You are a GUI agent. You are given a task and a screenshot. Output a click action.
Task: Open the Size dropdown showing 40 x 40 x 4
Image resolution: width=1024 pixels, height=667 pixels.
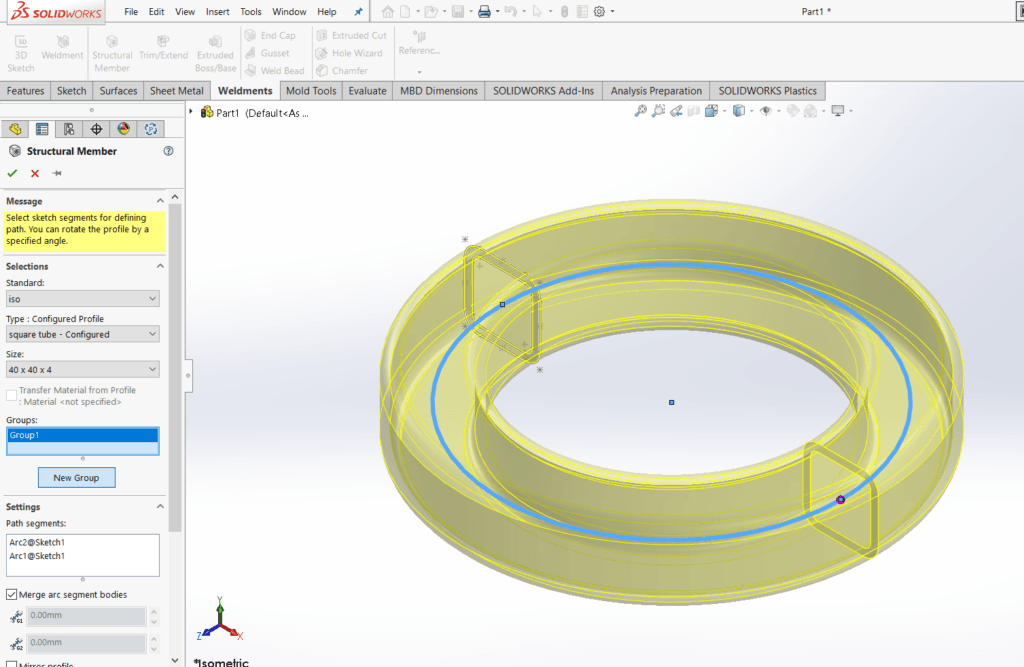tap(82, 369)
